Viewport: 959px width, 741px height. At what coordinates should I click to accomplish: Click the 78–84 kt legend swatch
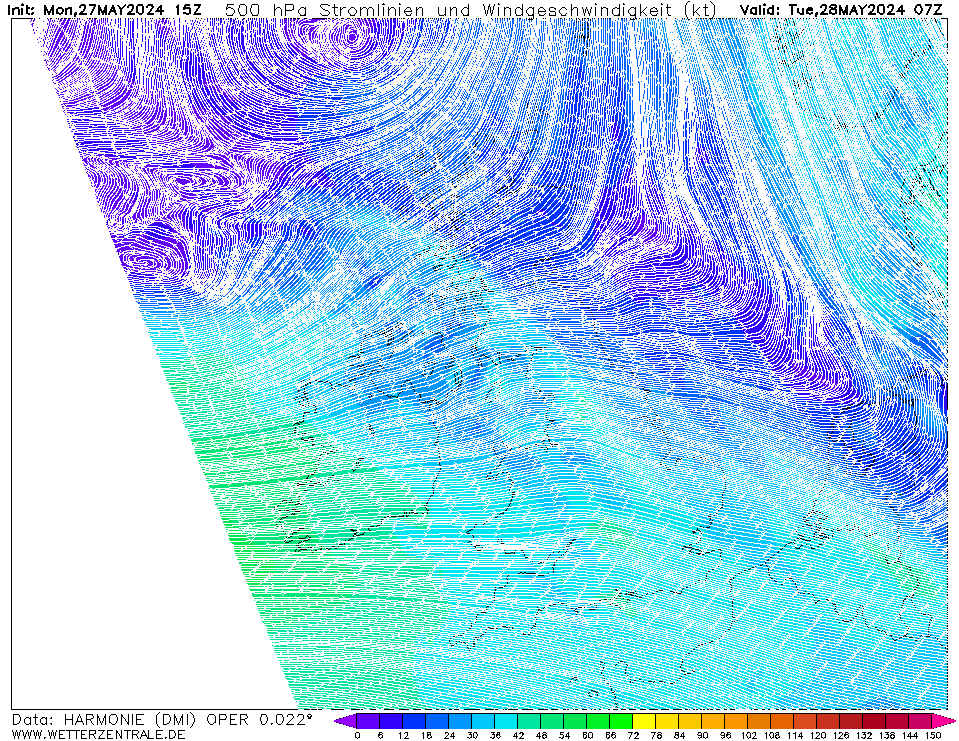668,721
